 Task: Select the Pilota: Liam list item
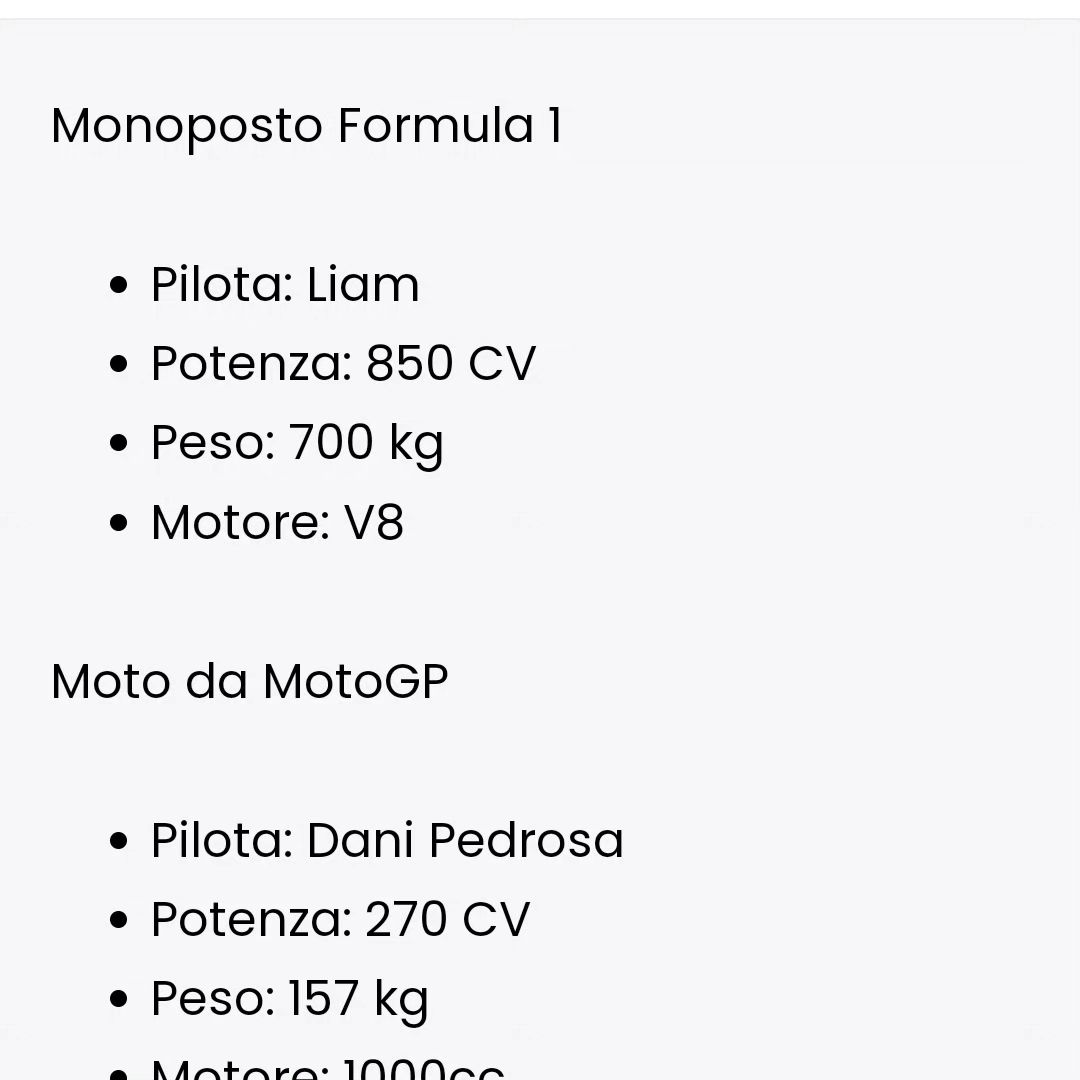285,284
